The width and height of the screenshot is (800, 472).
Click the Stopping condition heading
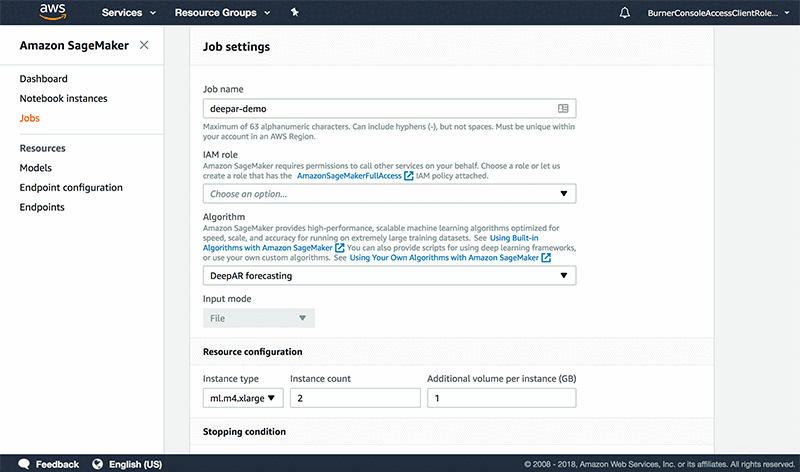(x=244, y=432)
